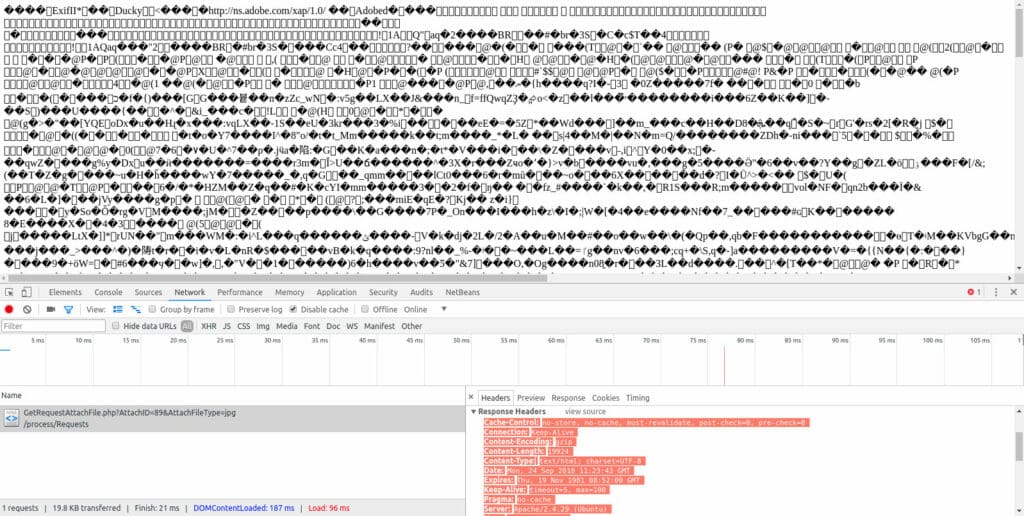Close the DevTools panel
The image size is (1024, 516).
click(1014, 292)
